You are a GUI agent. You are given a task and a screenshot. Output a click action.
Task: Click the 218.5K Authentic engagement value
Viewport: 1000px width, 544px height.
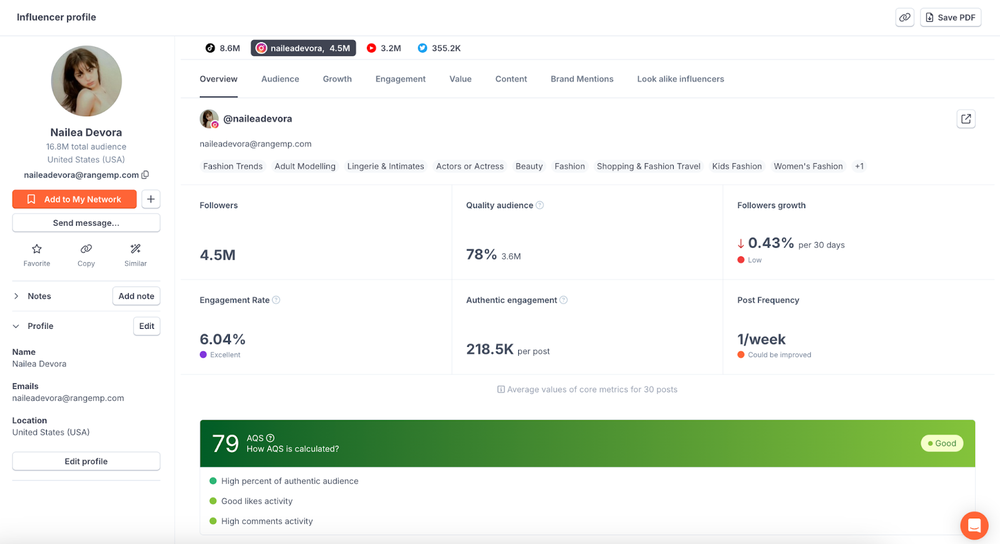point(489,349)
